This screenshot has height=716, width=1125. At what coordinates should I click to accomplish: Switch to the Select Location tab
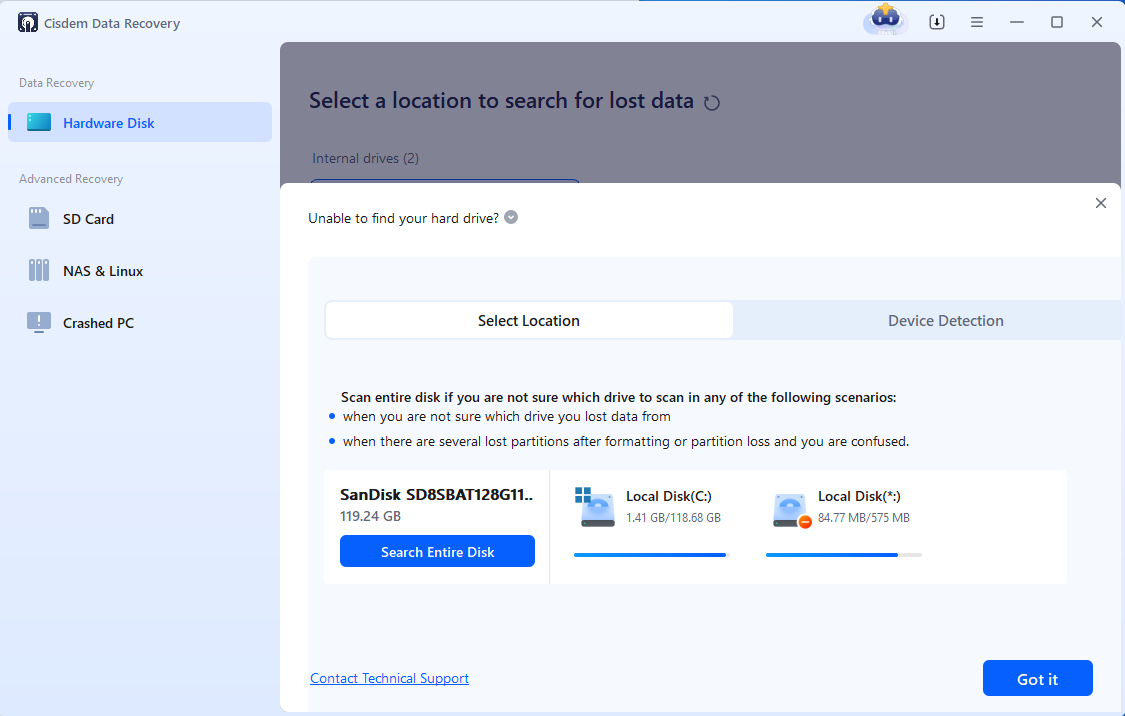(529, 321)
